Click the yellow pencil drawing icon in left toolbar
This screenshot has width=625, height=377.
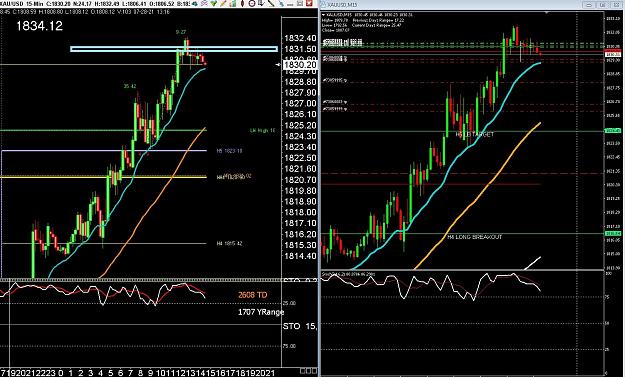click(x=223, y=4)
